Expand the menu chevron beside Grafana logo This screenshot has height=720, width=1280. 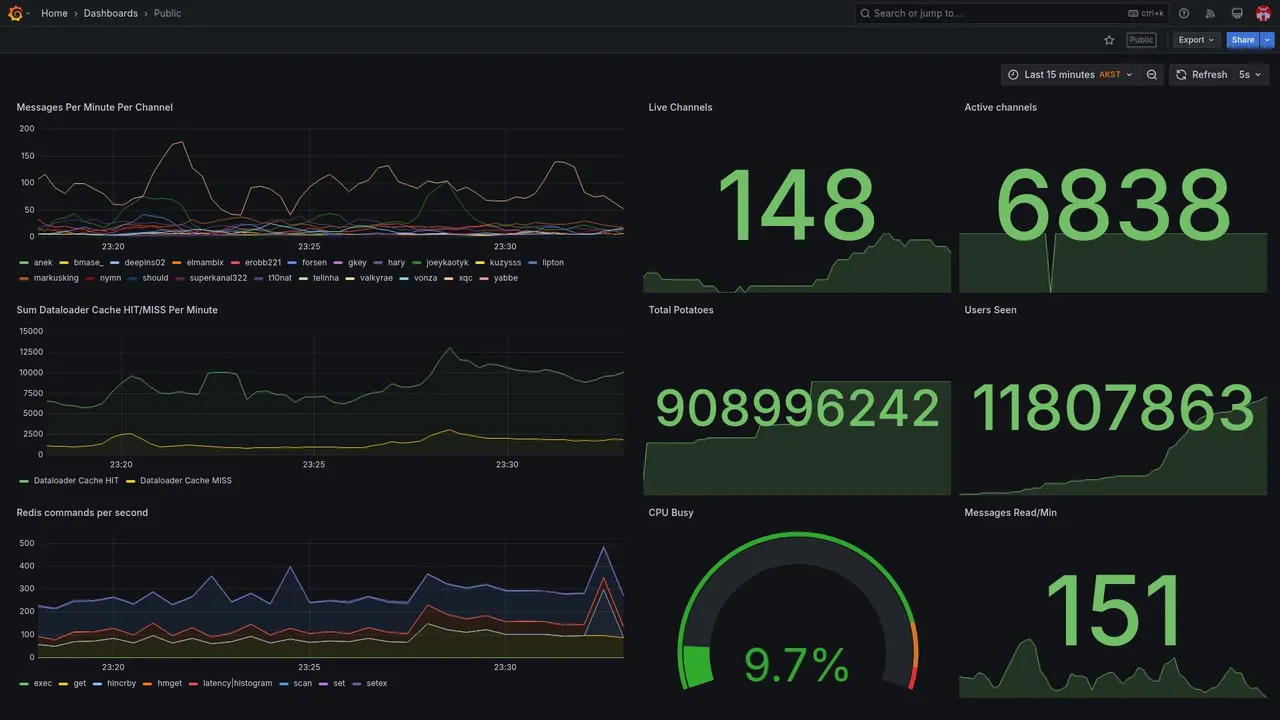(28, 14)
